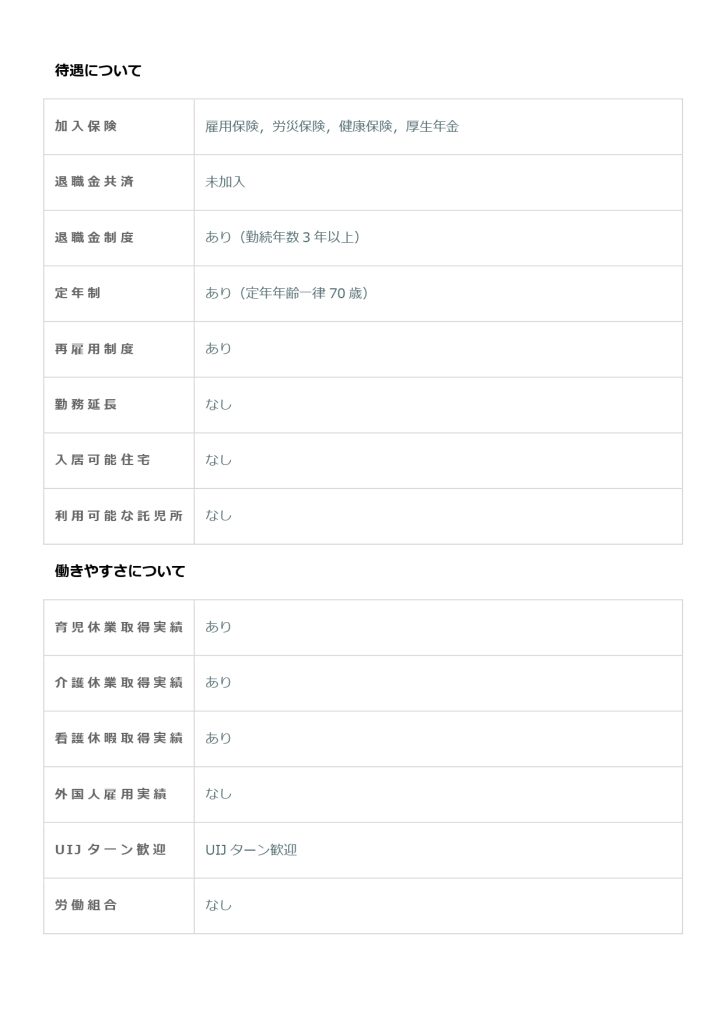The width and height of the screenshot is (724, 1024).
Task: Click the 加入保険 row label
Action: tap(86, 127)
